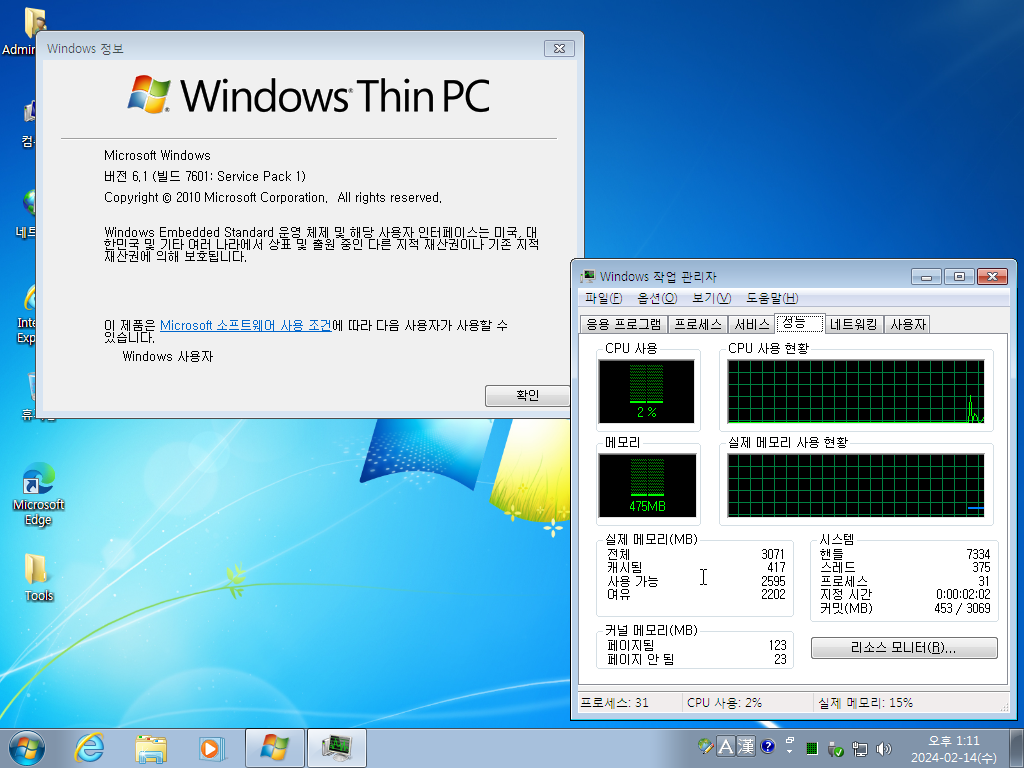Click the Windows flag logo in dialog
The height and width of the screenshot is (768, 1024).
[x=150, y=94]
